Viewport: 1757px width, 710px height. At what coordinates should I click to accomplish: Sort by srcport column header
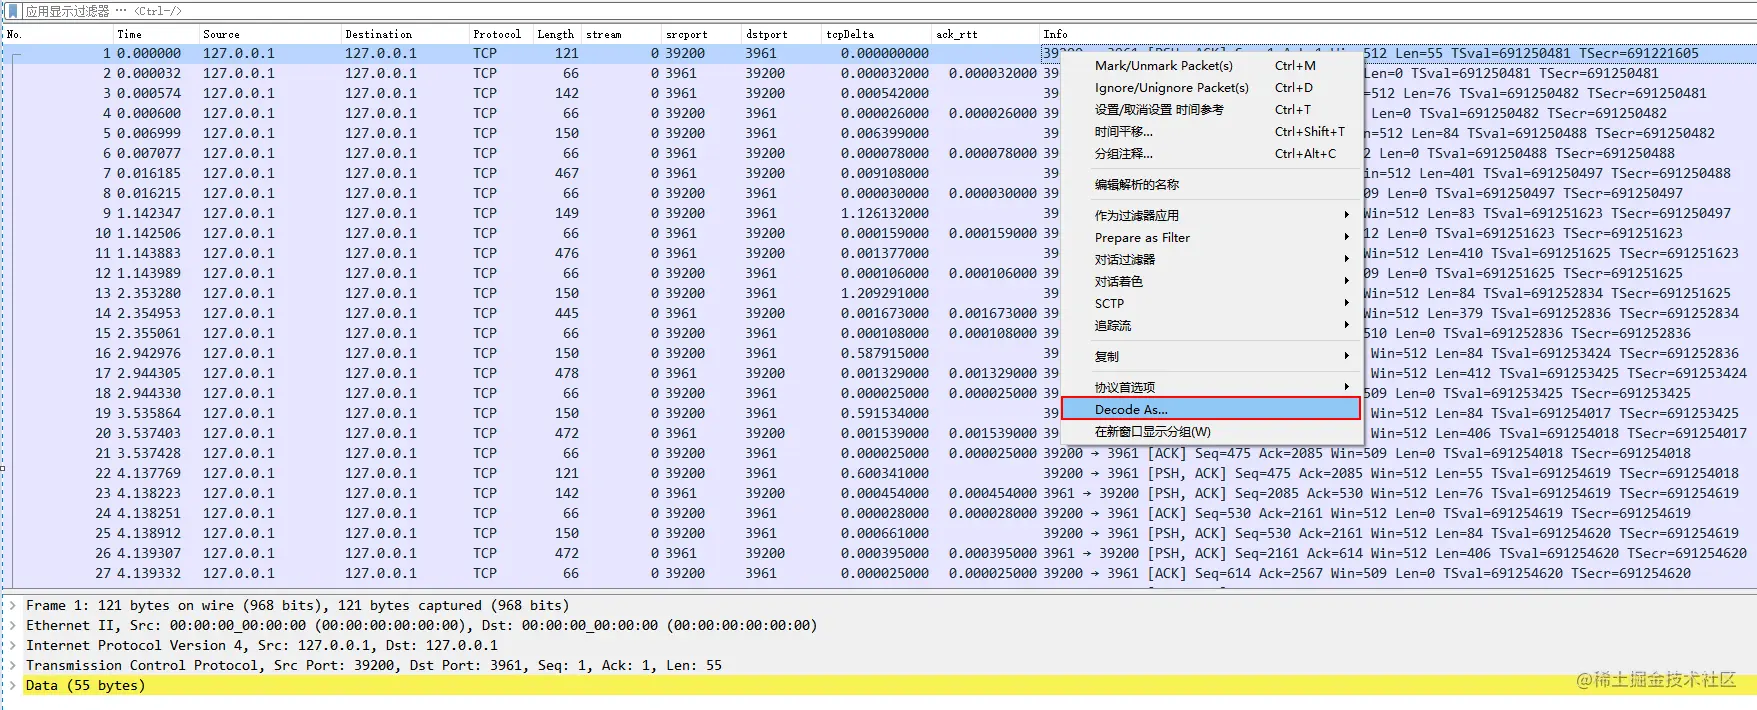702,34
